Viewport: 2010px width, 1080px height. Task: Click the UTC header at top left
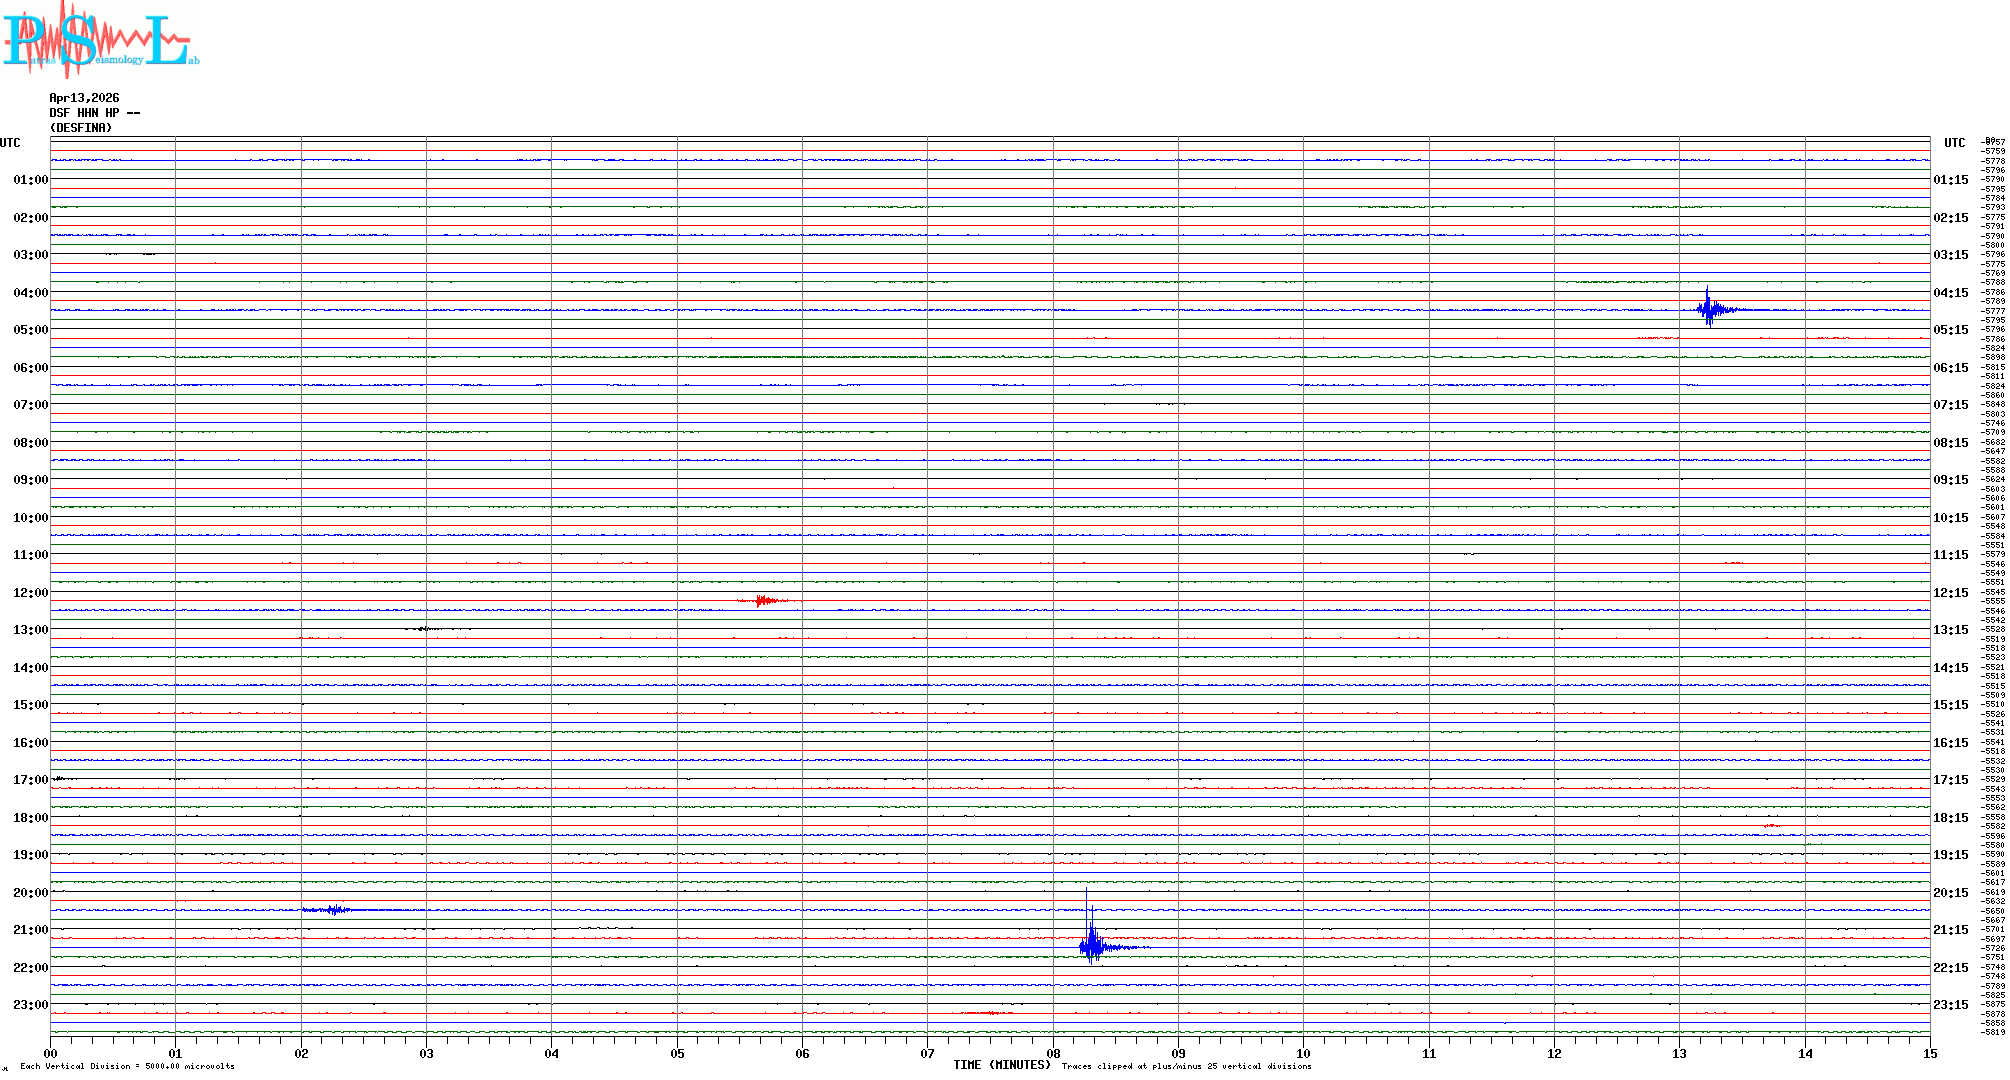[10, 143]
